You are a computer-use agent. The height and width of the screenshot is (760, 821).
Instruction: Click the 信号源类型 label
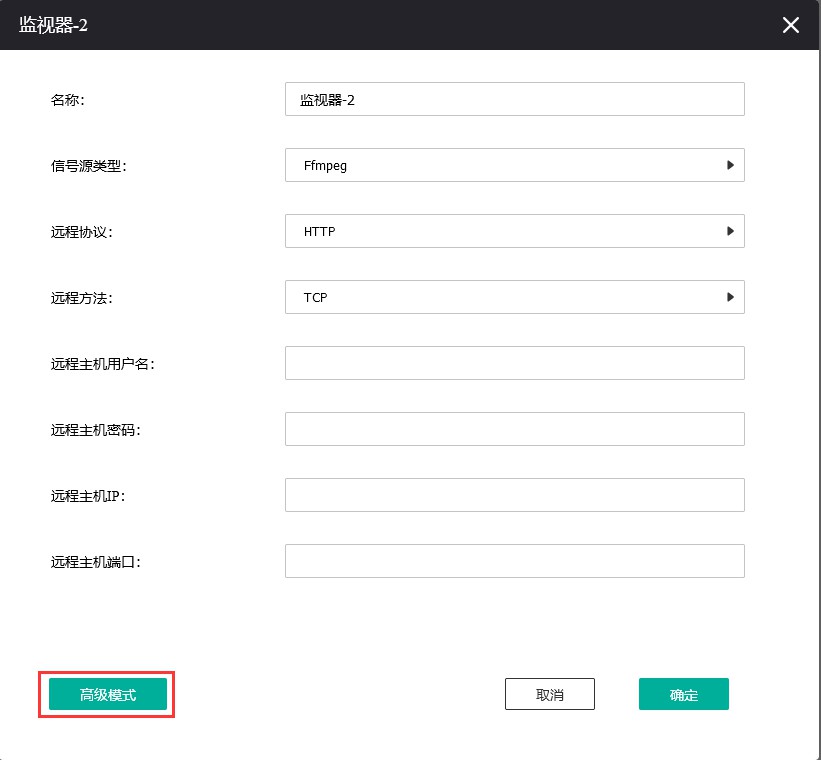click(89, 167)
